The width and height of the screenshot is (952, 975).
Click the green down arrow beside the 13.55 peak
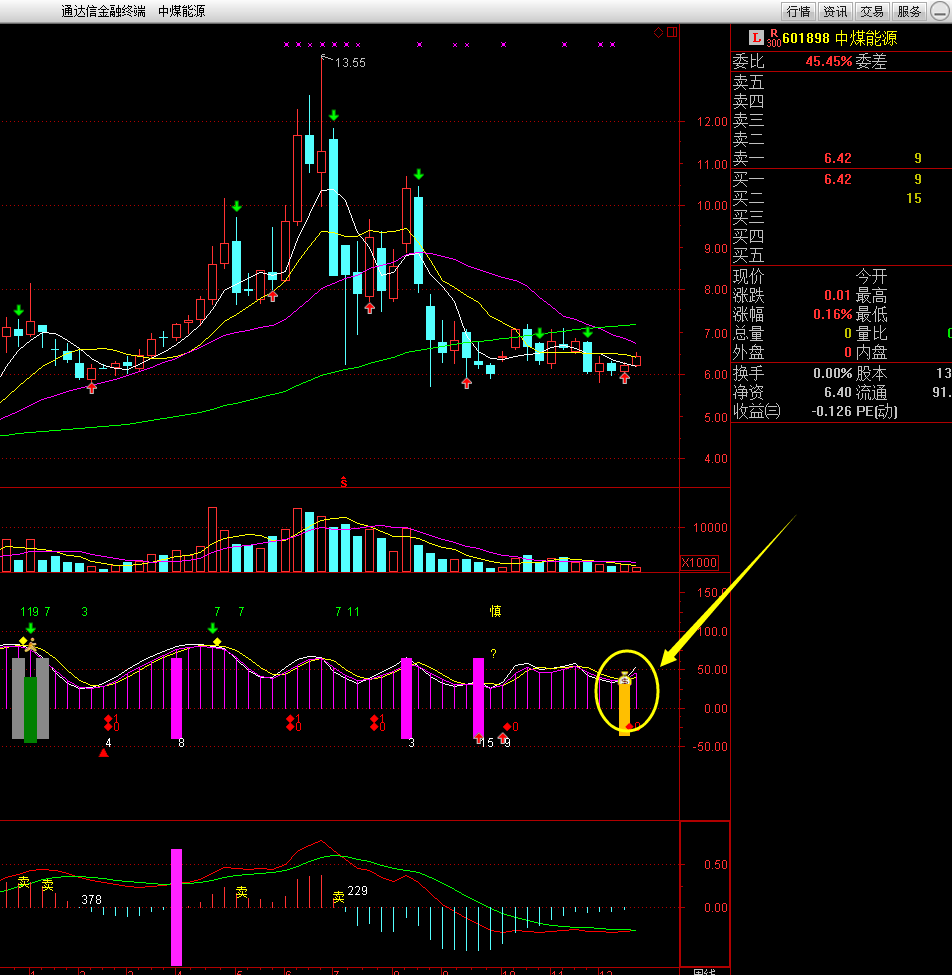[x=334, y=115]
